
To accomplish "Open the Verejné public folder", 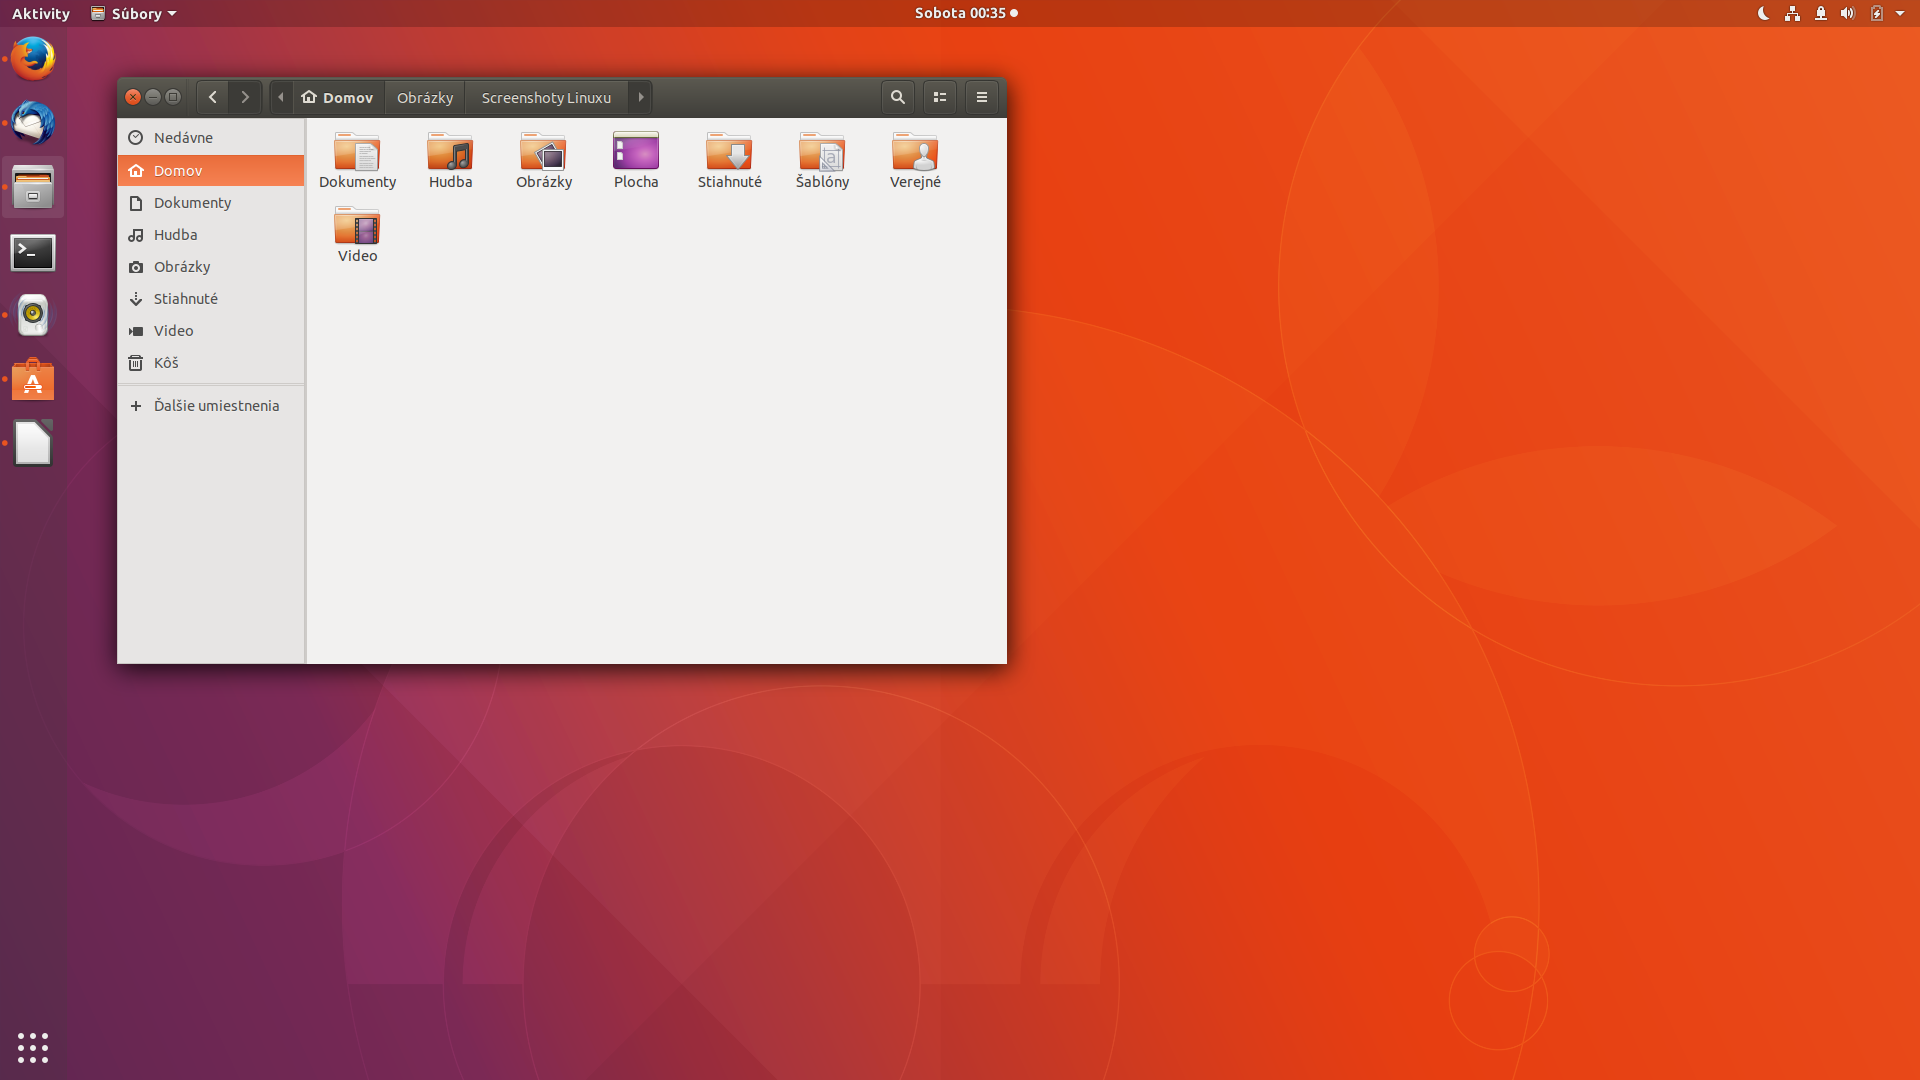I will pyautogui.click(x=915, y=152).
